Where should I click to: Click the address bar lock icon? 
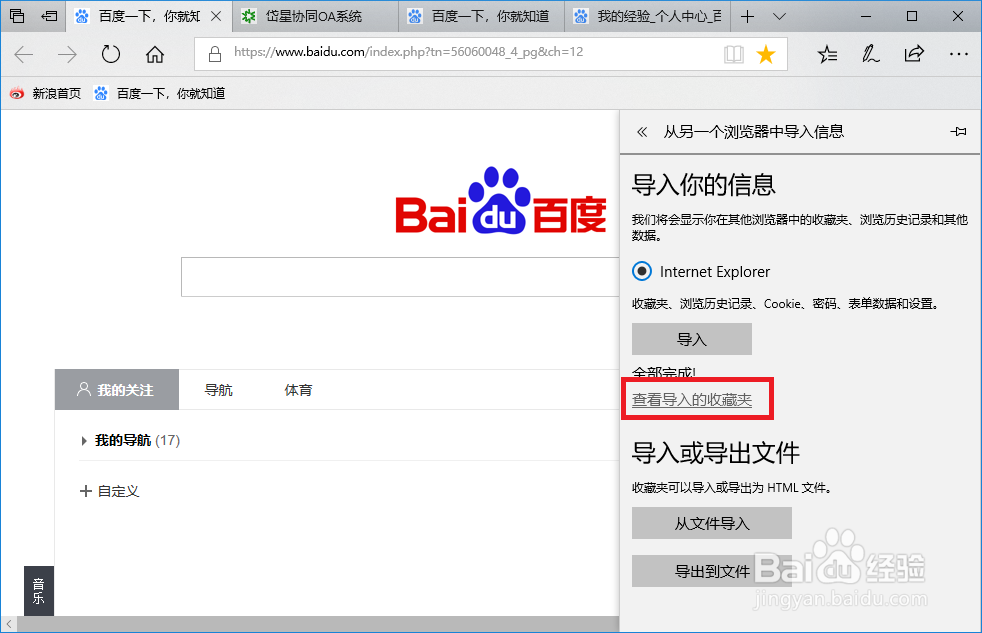click(215, 54)
